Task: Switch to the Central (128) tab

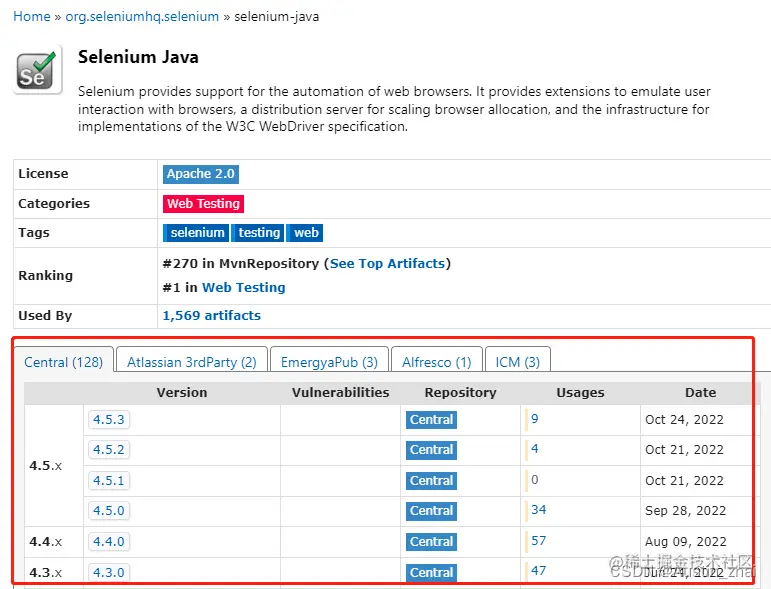Action: 63,362
